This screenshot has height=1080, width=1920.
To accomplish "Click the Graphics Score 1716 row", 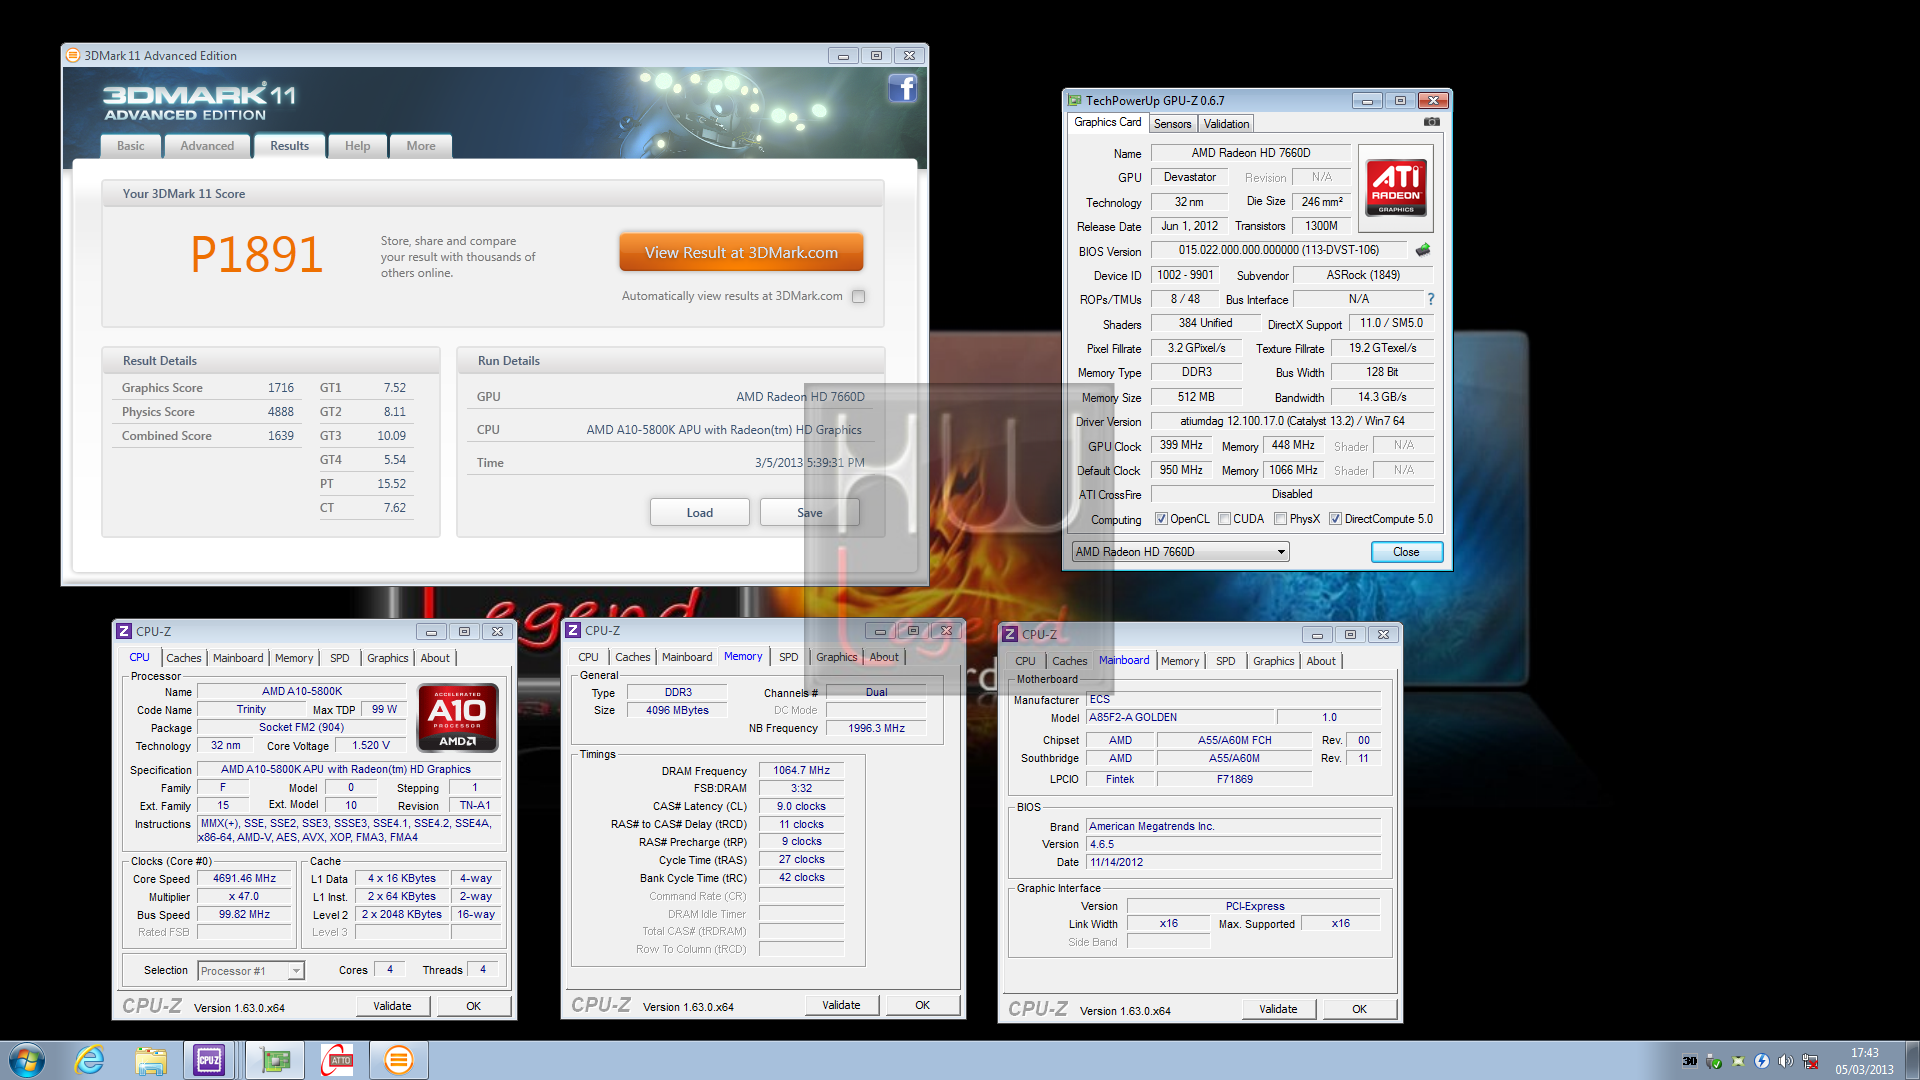I will (207, 388).
